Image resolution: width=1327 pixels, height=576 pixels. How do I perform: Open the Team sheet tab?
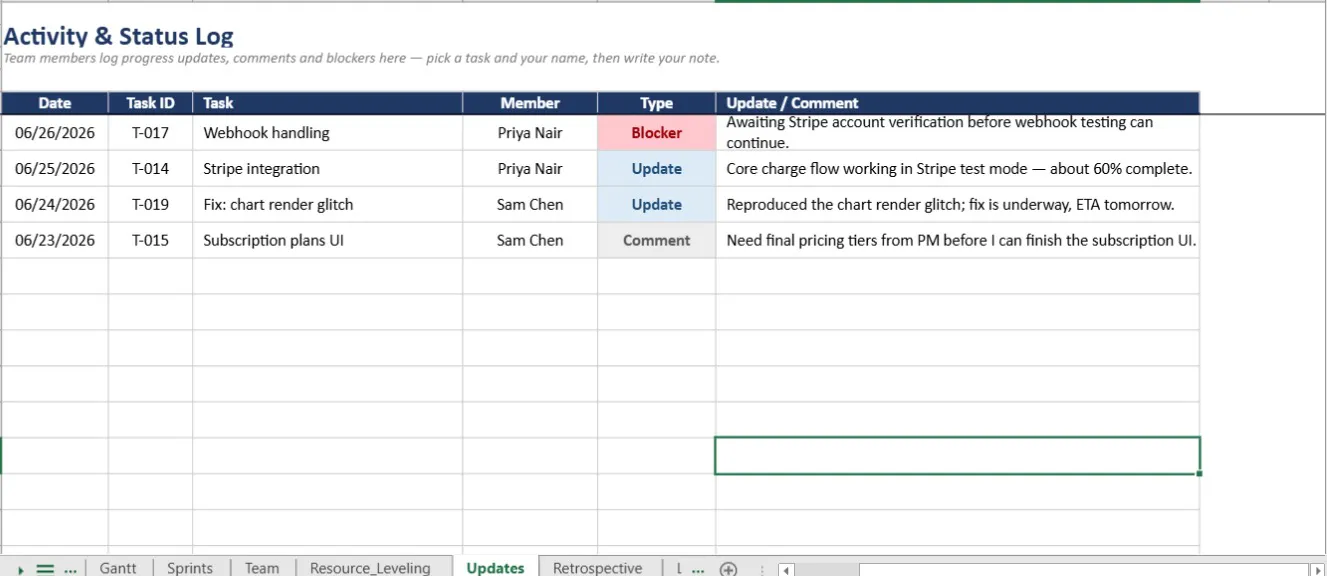click(x=262, y=568)
